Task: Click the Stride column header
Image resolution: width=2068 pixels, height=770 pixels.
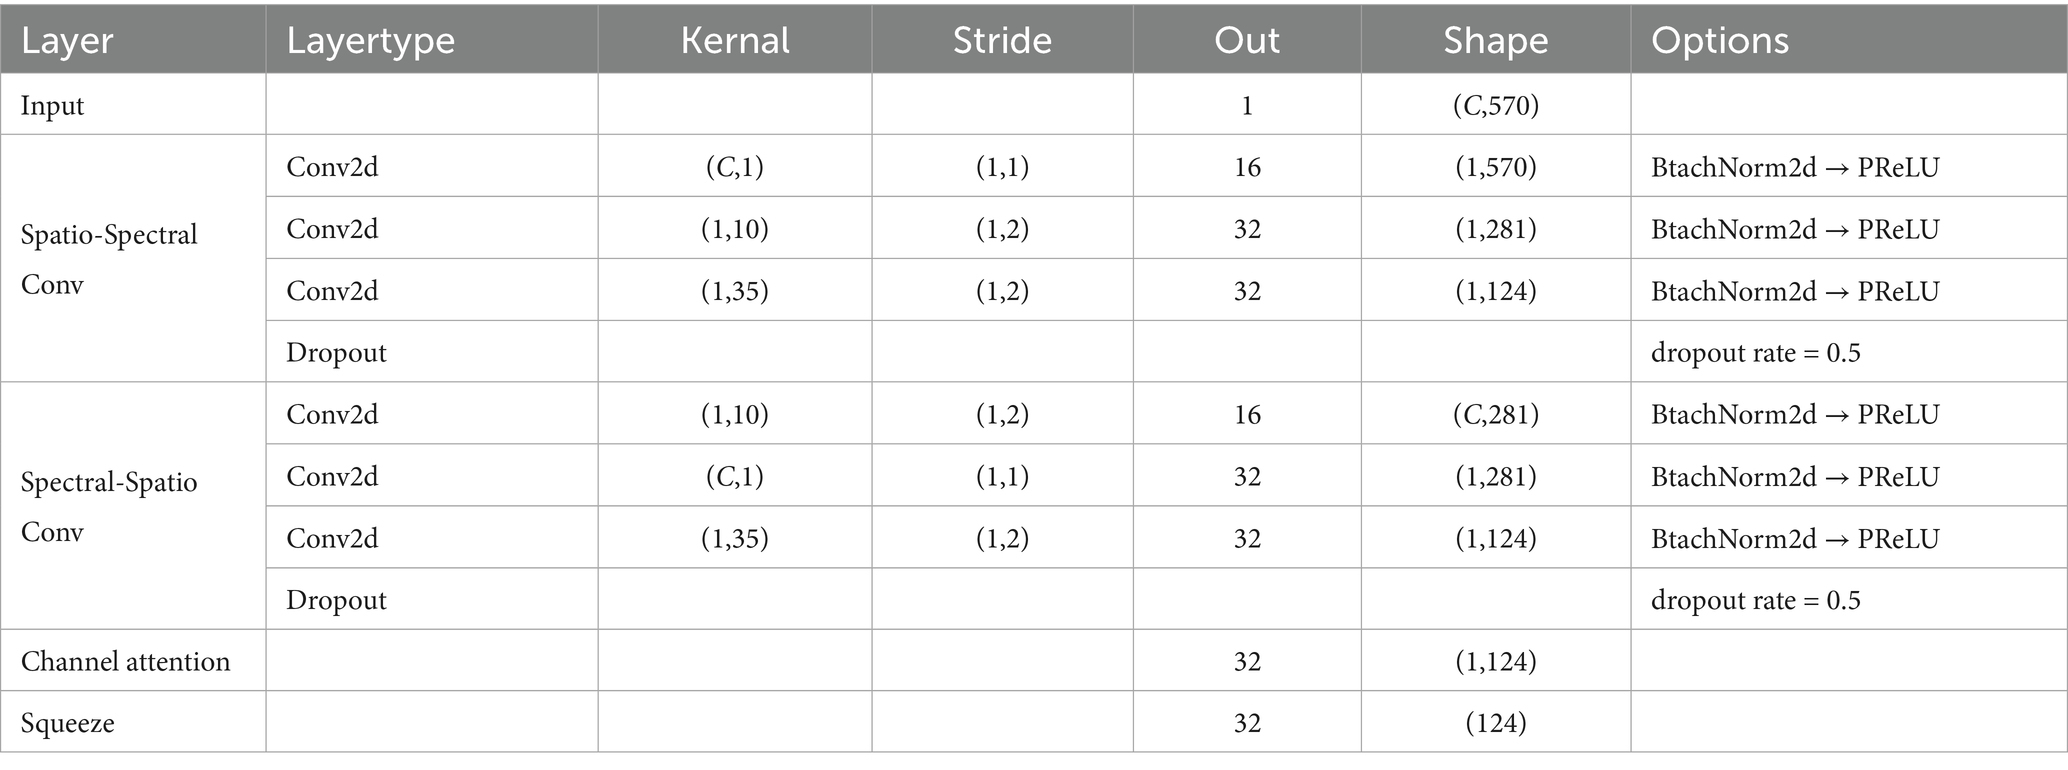Action: click(x=1002, y=40)
